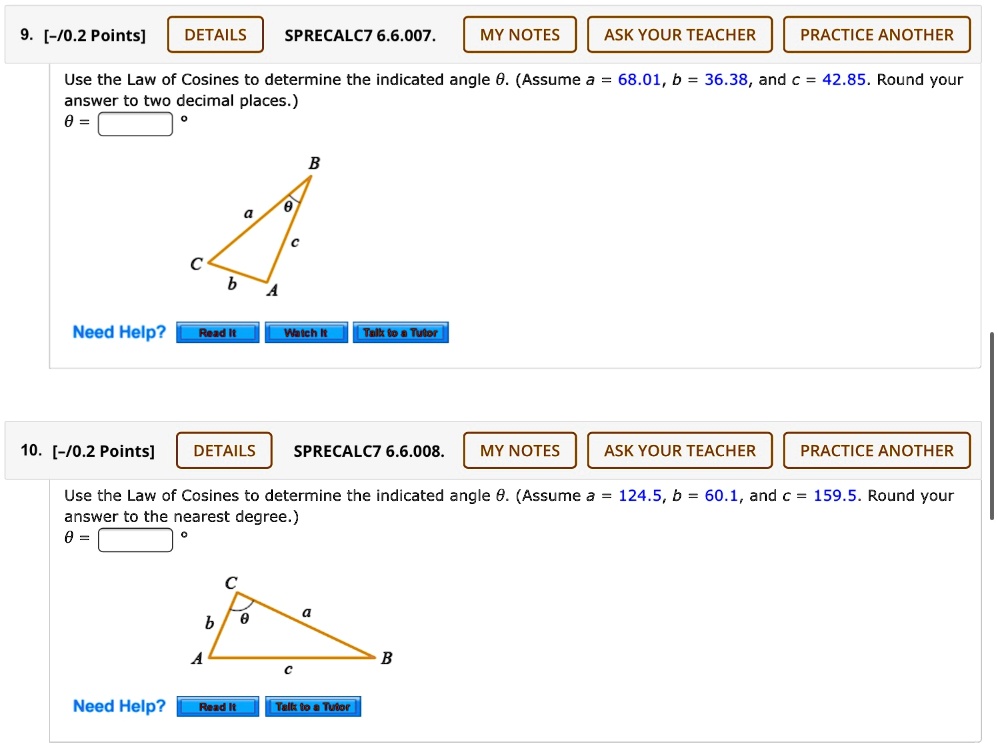
Task: Click ASK YOUR TEACHER for question 9
Action: point(679,34)
